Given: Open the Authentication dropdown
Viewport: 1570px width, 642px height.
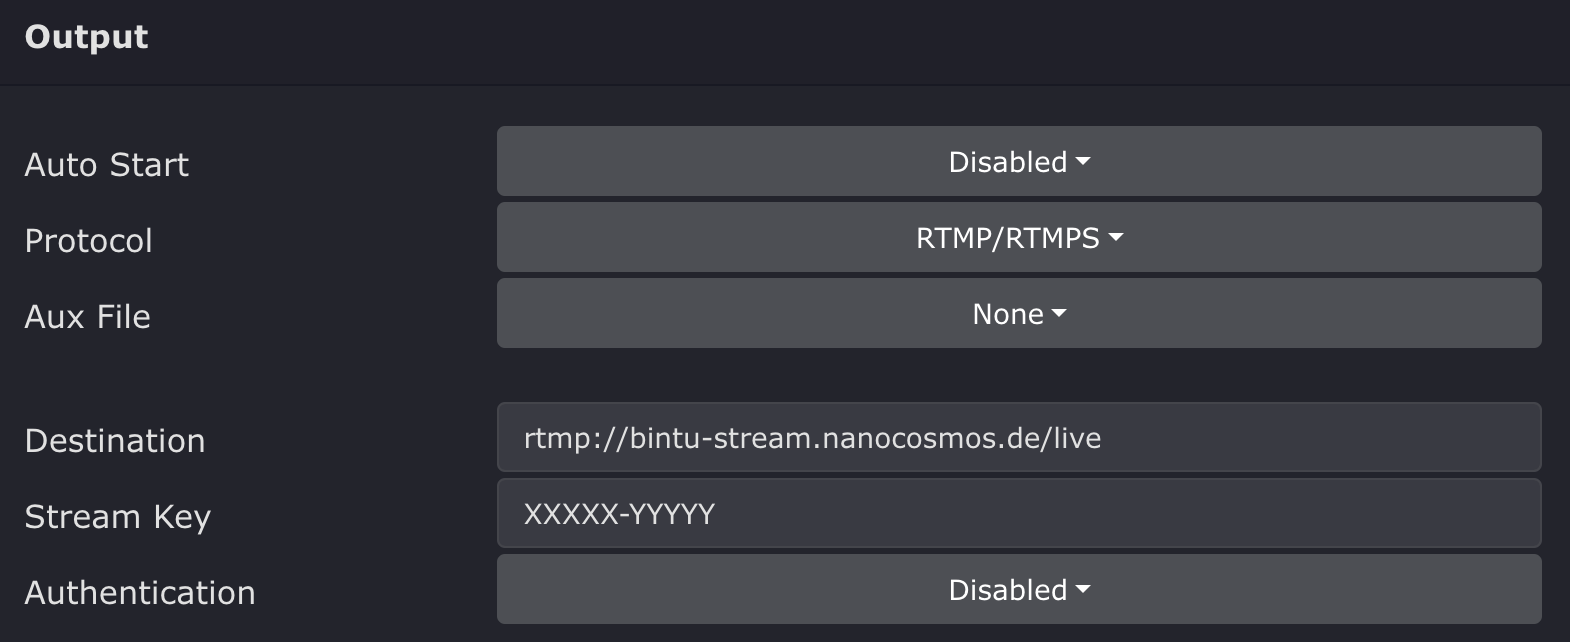Looking at the screenshot, I should [x=1018, y=590].
